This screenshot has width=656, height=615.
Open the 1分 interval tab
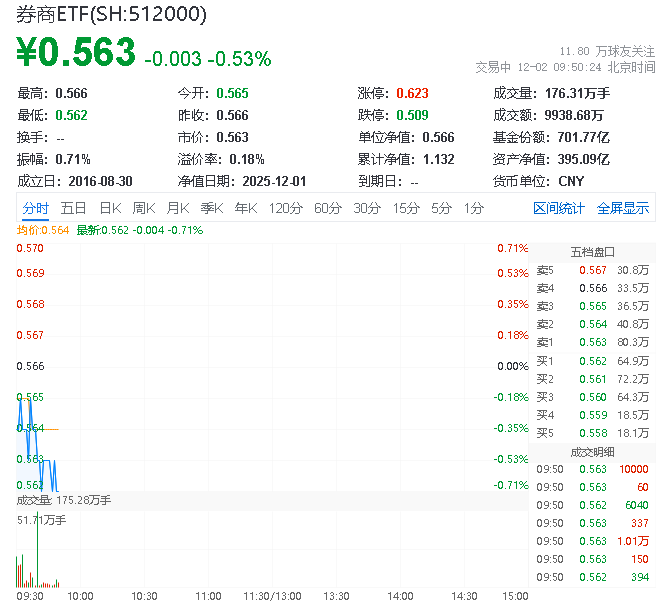(473, 208)
